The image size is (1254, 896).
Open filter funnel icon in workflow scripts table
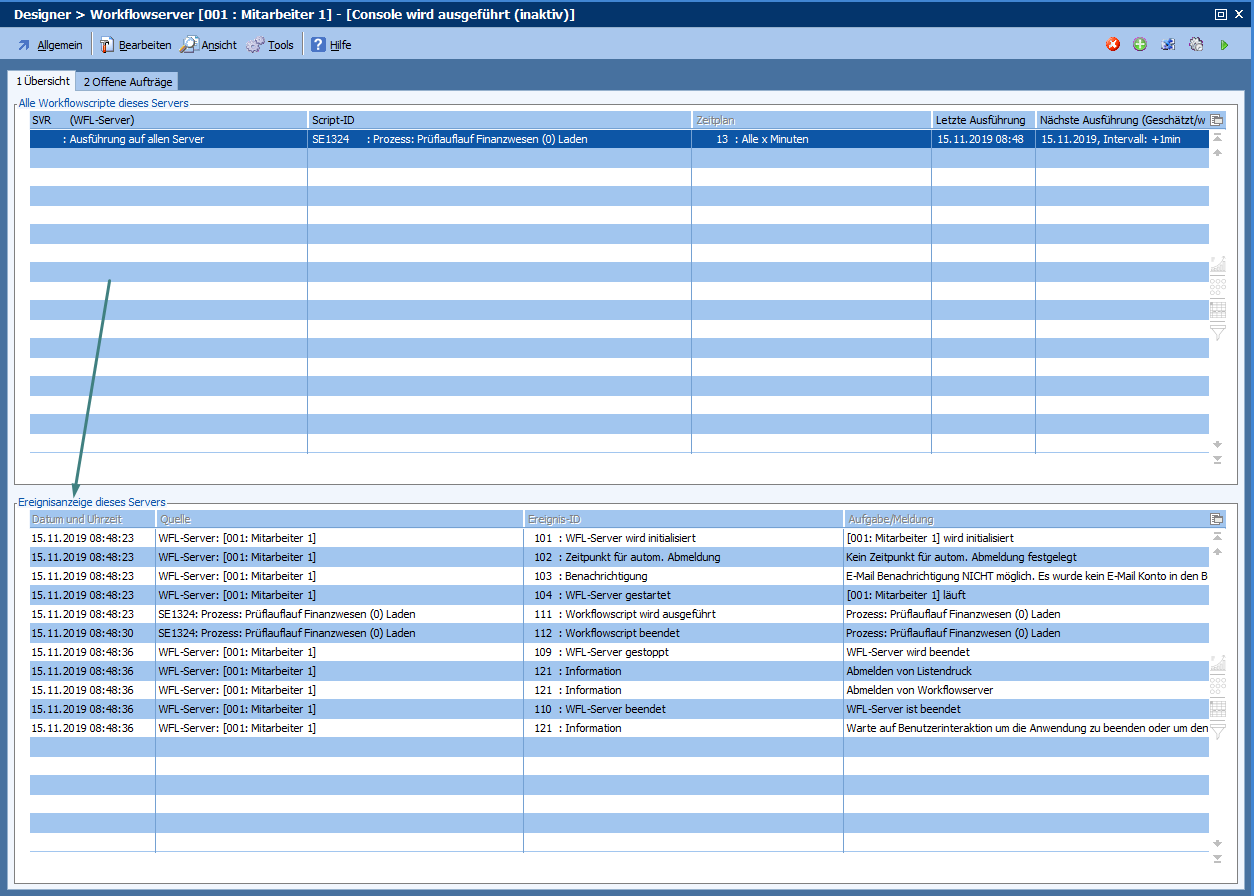coord(1217,332)
